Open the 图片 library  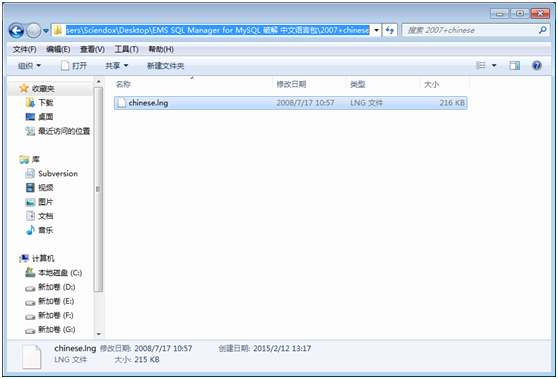(x=46, y=202)
